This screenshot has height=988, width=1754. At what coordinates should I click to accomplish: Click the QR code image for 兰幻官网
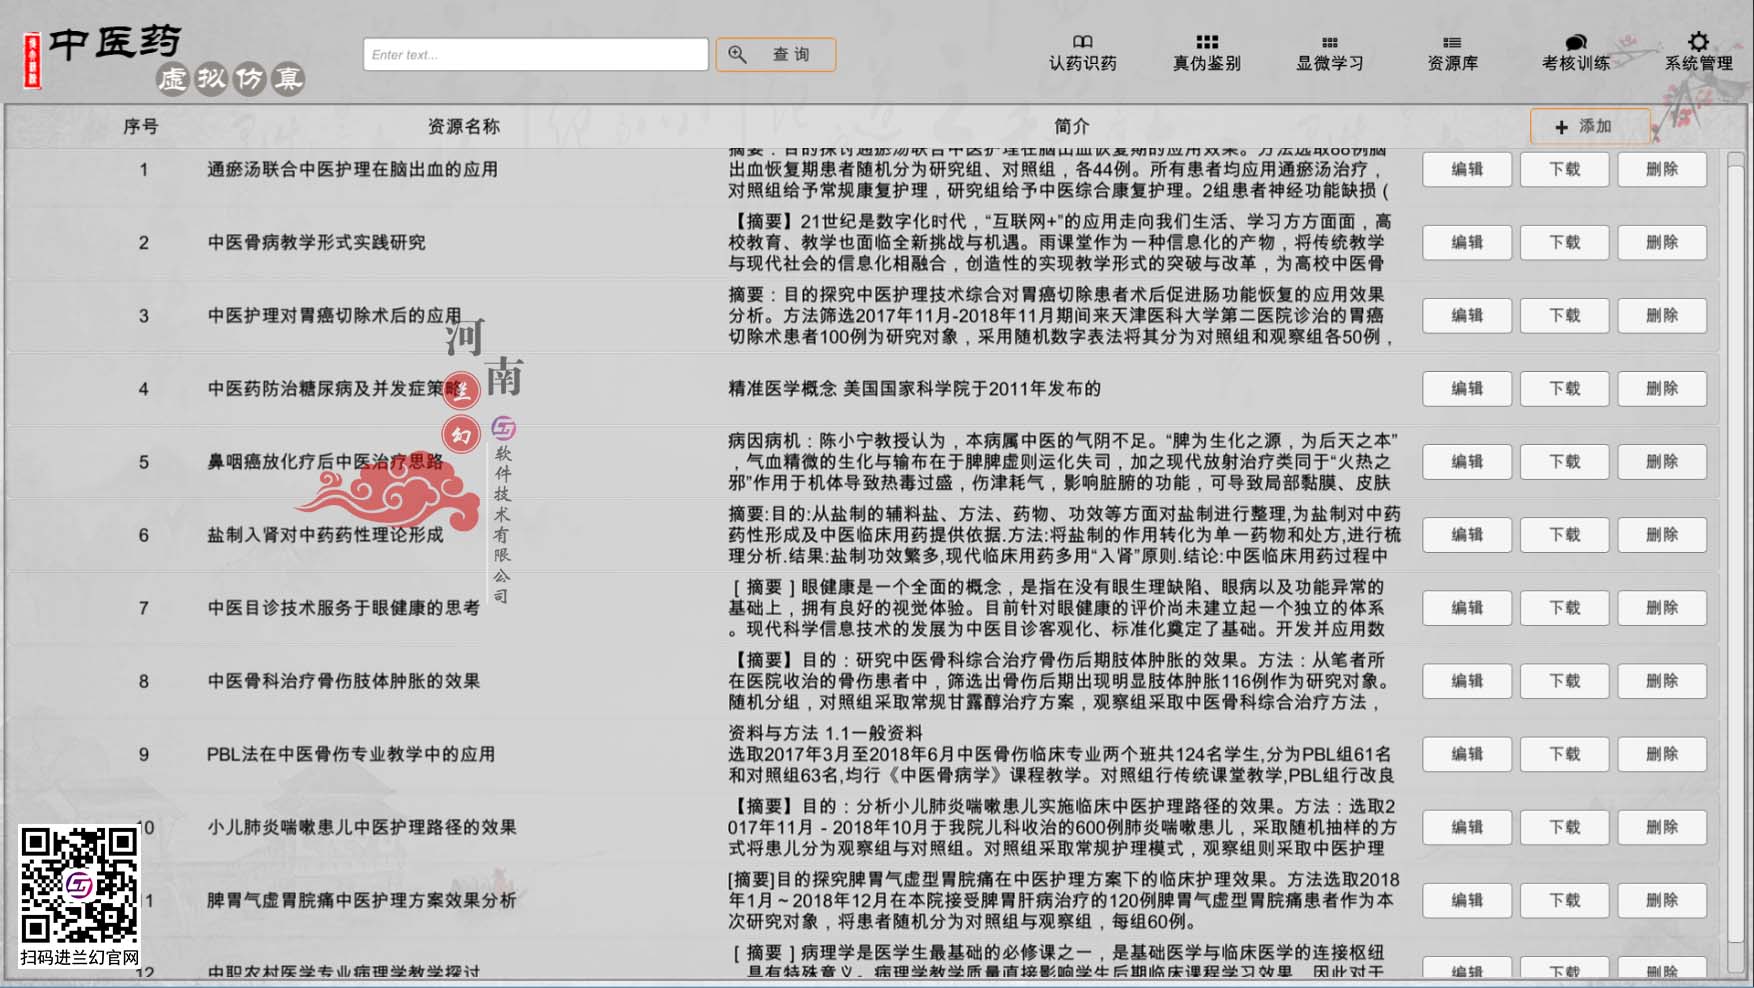(79, 885)
